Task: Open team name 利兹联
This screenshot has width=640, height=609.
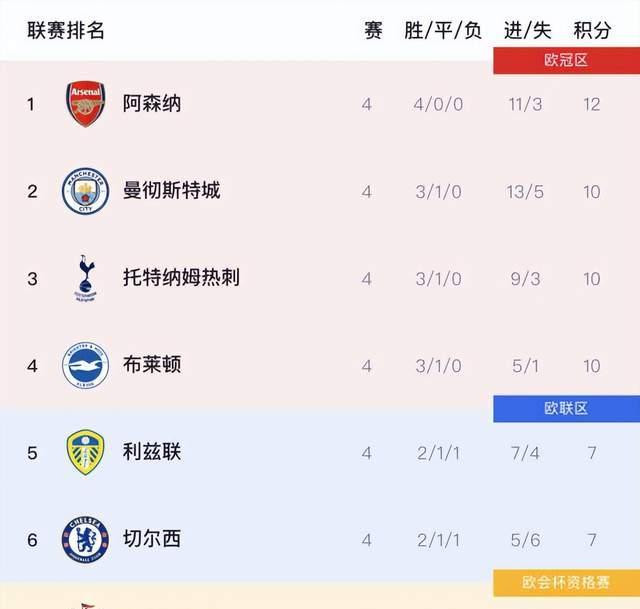Action: tap(152, 452)
